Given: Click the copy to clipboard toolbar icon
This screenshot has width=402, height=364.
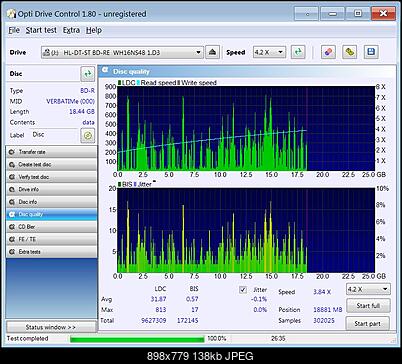Looking at the screenshot, I should [x=349, y=52].
